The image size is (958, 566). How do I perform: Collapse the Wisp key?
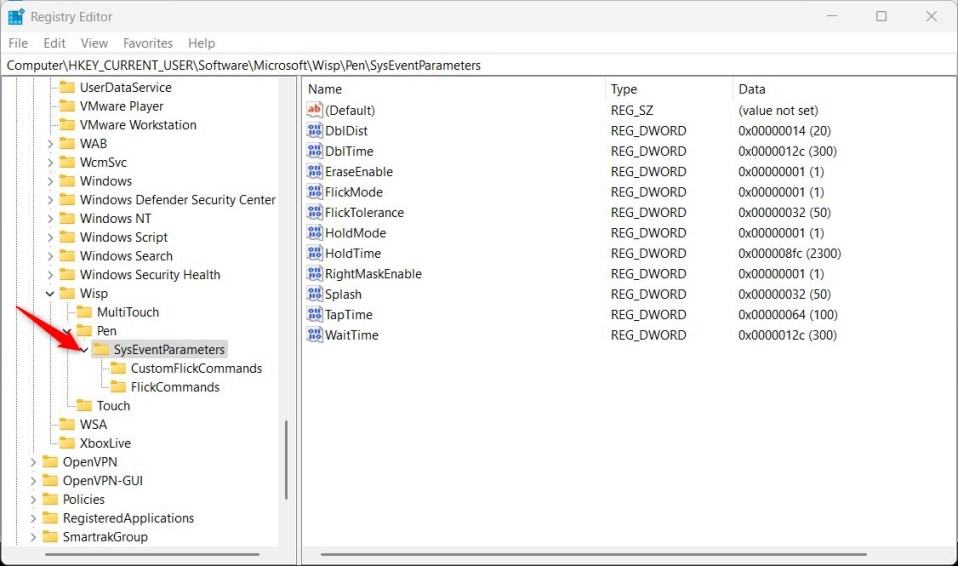(50, 293)
